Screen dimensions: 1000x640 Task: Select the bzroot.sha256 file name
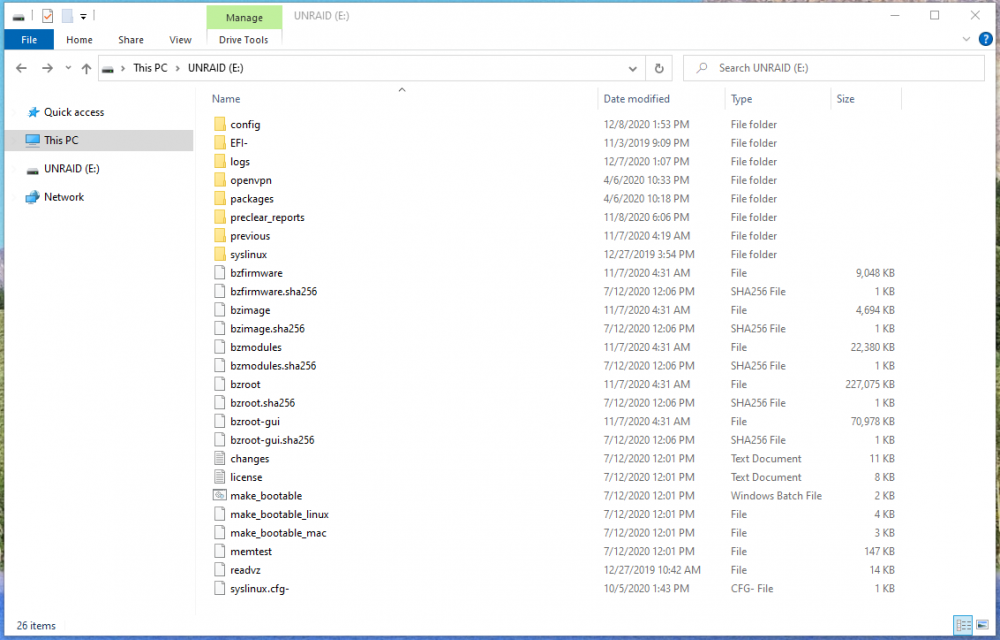263,403
